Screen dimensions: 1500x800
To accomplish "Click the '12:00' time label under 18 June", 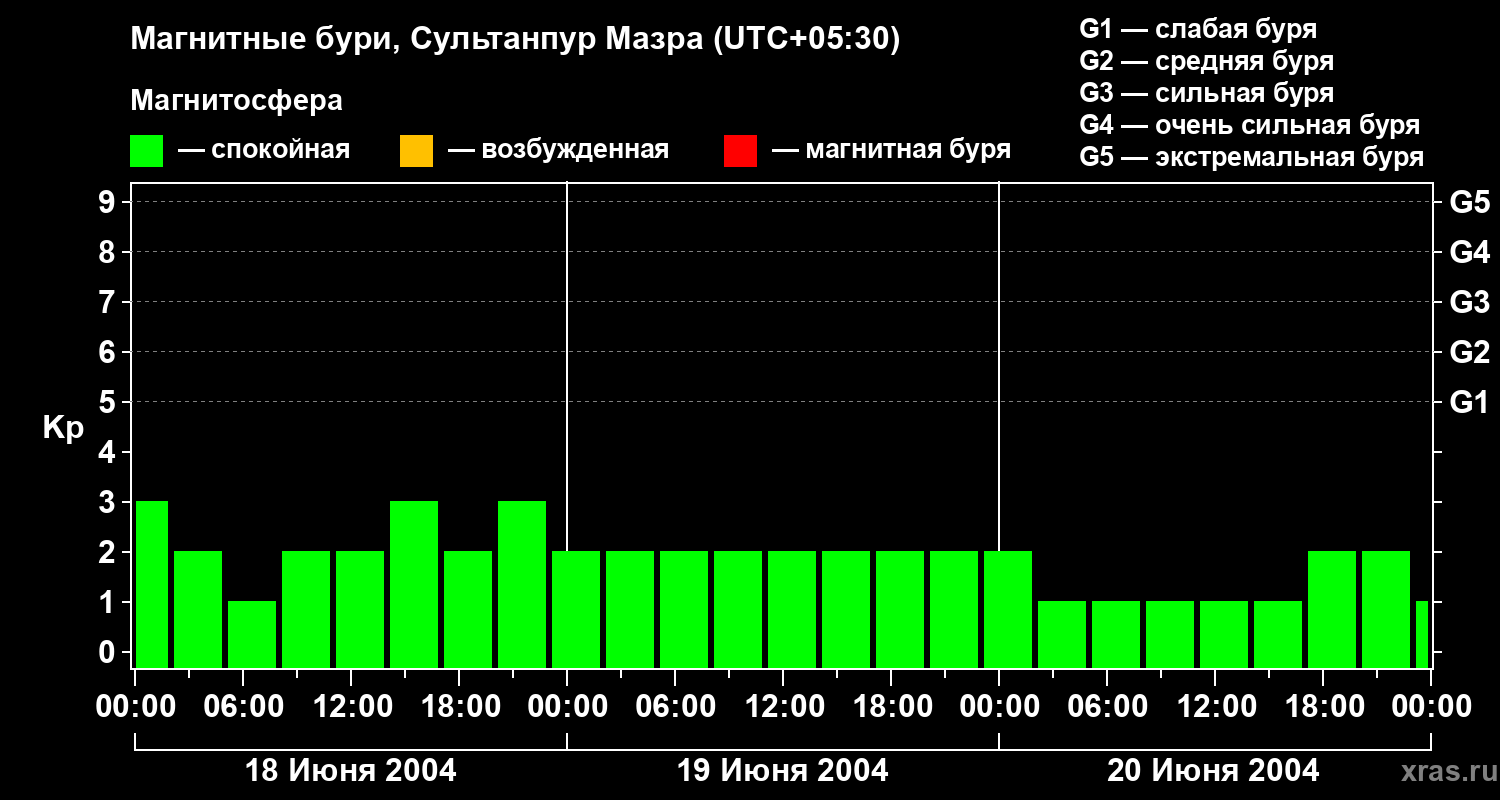I will pyautogui.click(x=351, y=707).
